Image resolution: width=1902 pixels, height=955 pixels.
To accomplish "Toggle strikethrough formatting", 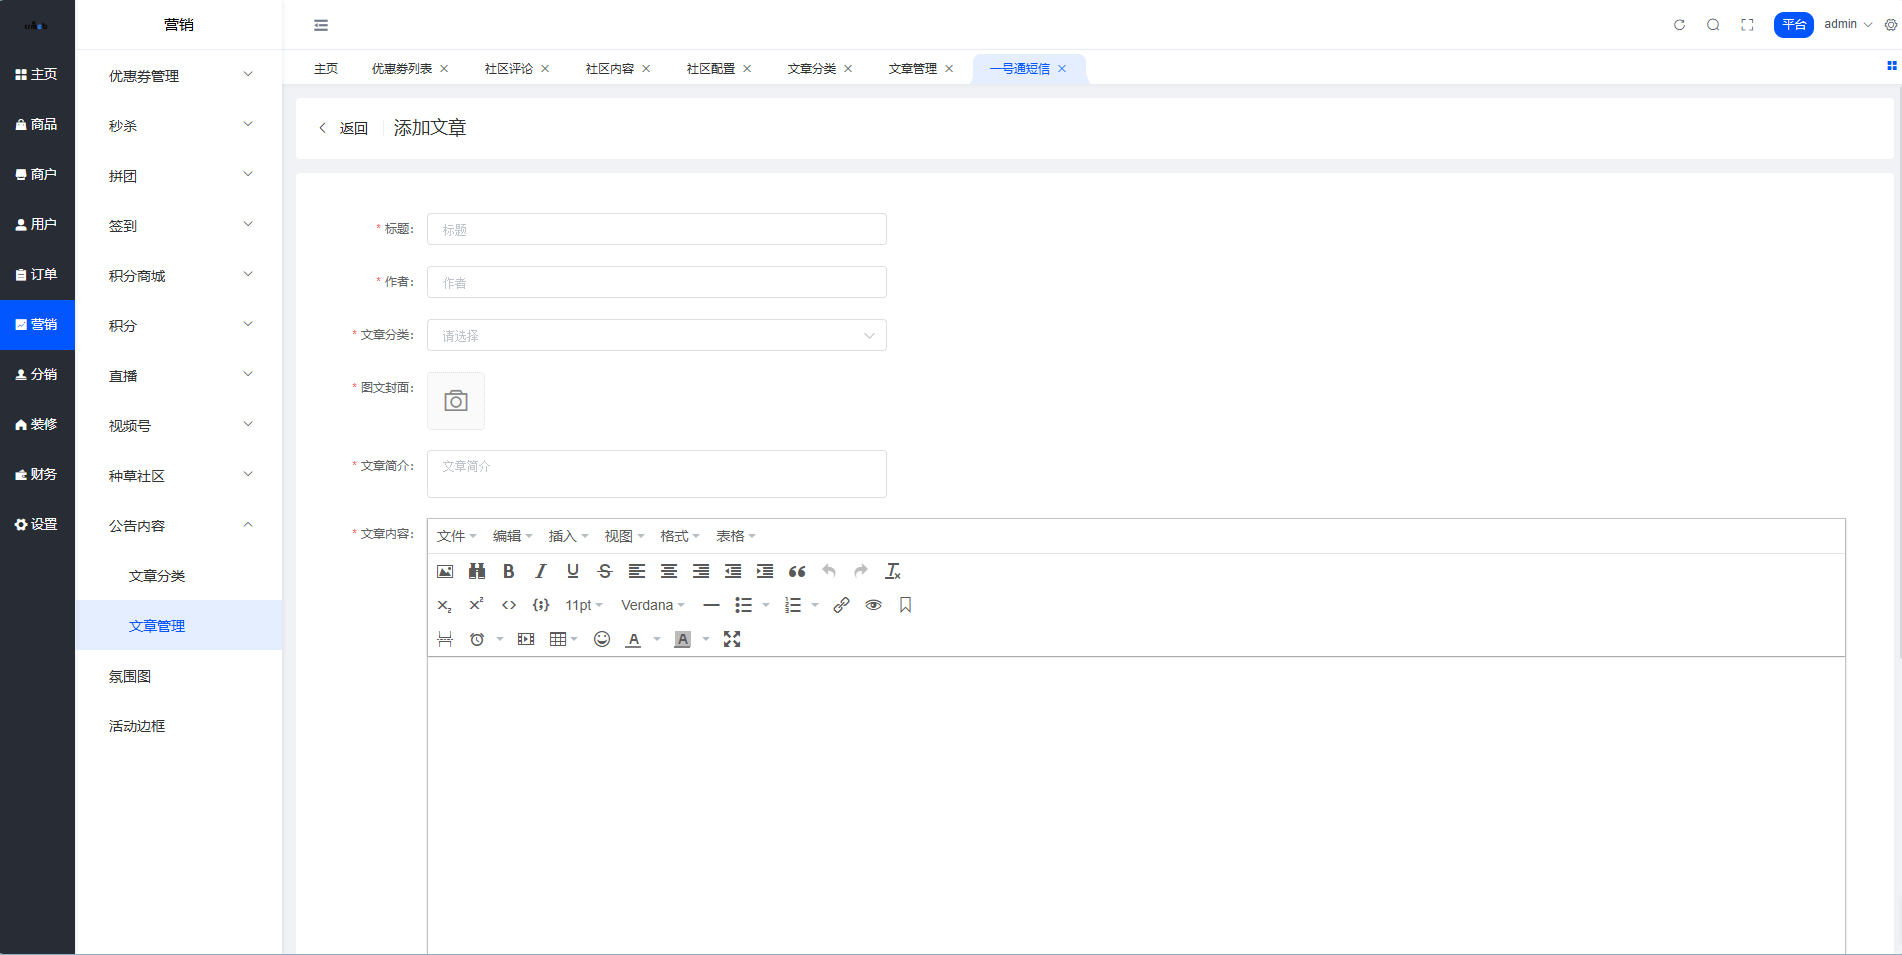I will [x=605, y=571].
